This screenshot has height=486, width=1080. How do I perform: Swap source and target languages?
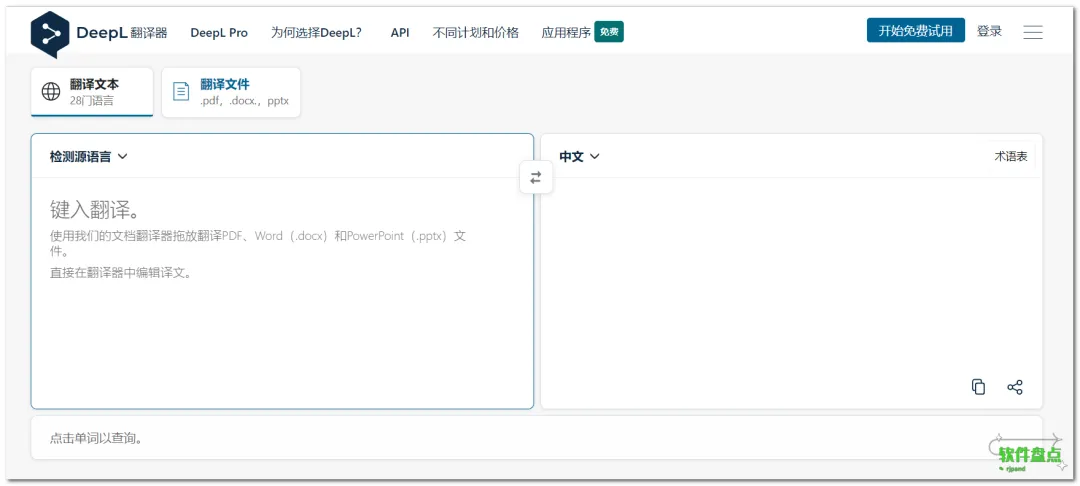(536, 178)
